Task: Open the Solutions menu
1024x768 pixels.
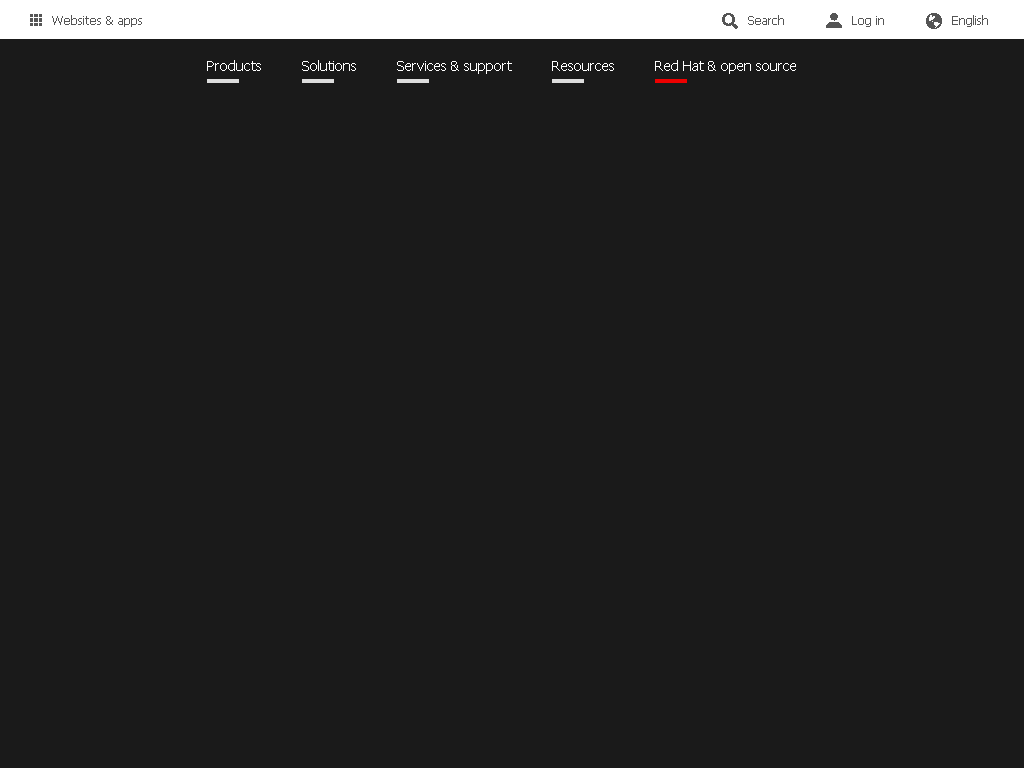Action: 328,66
